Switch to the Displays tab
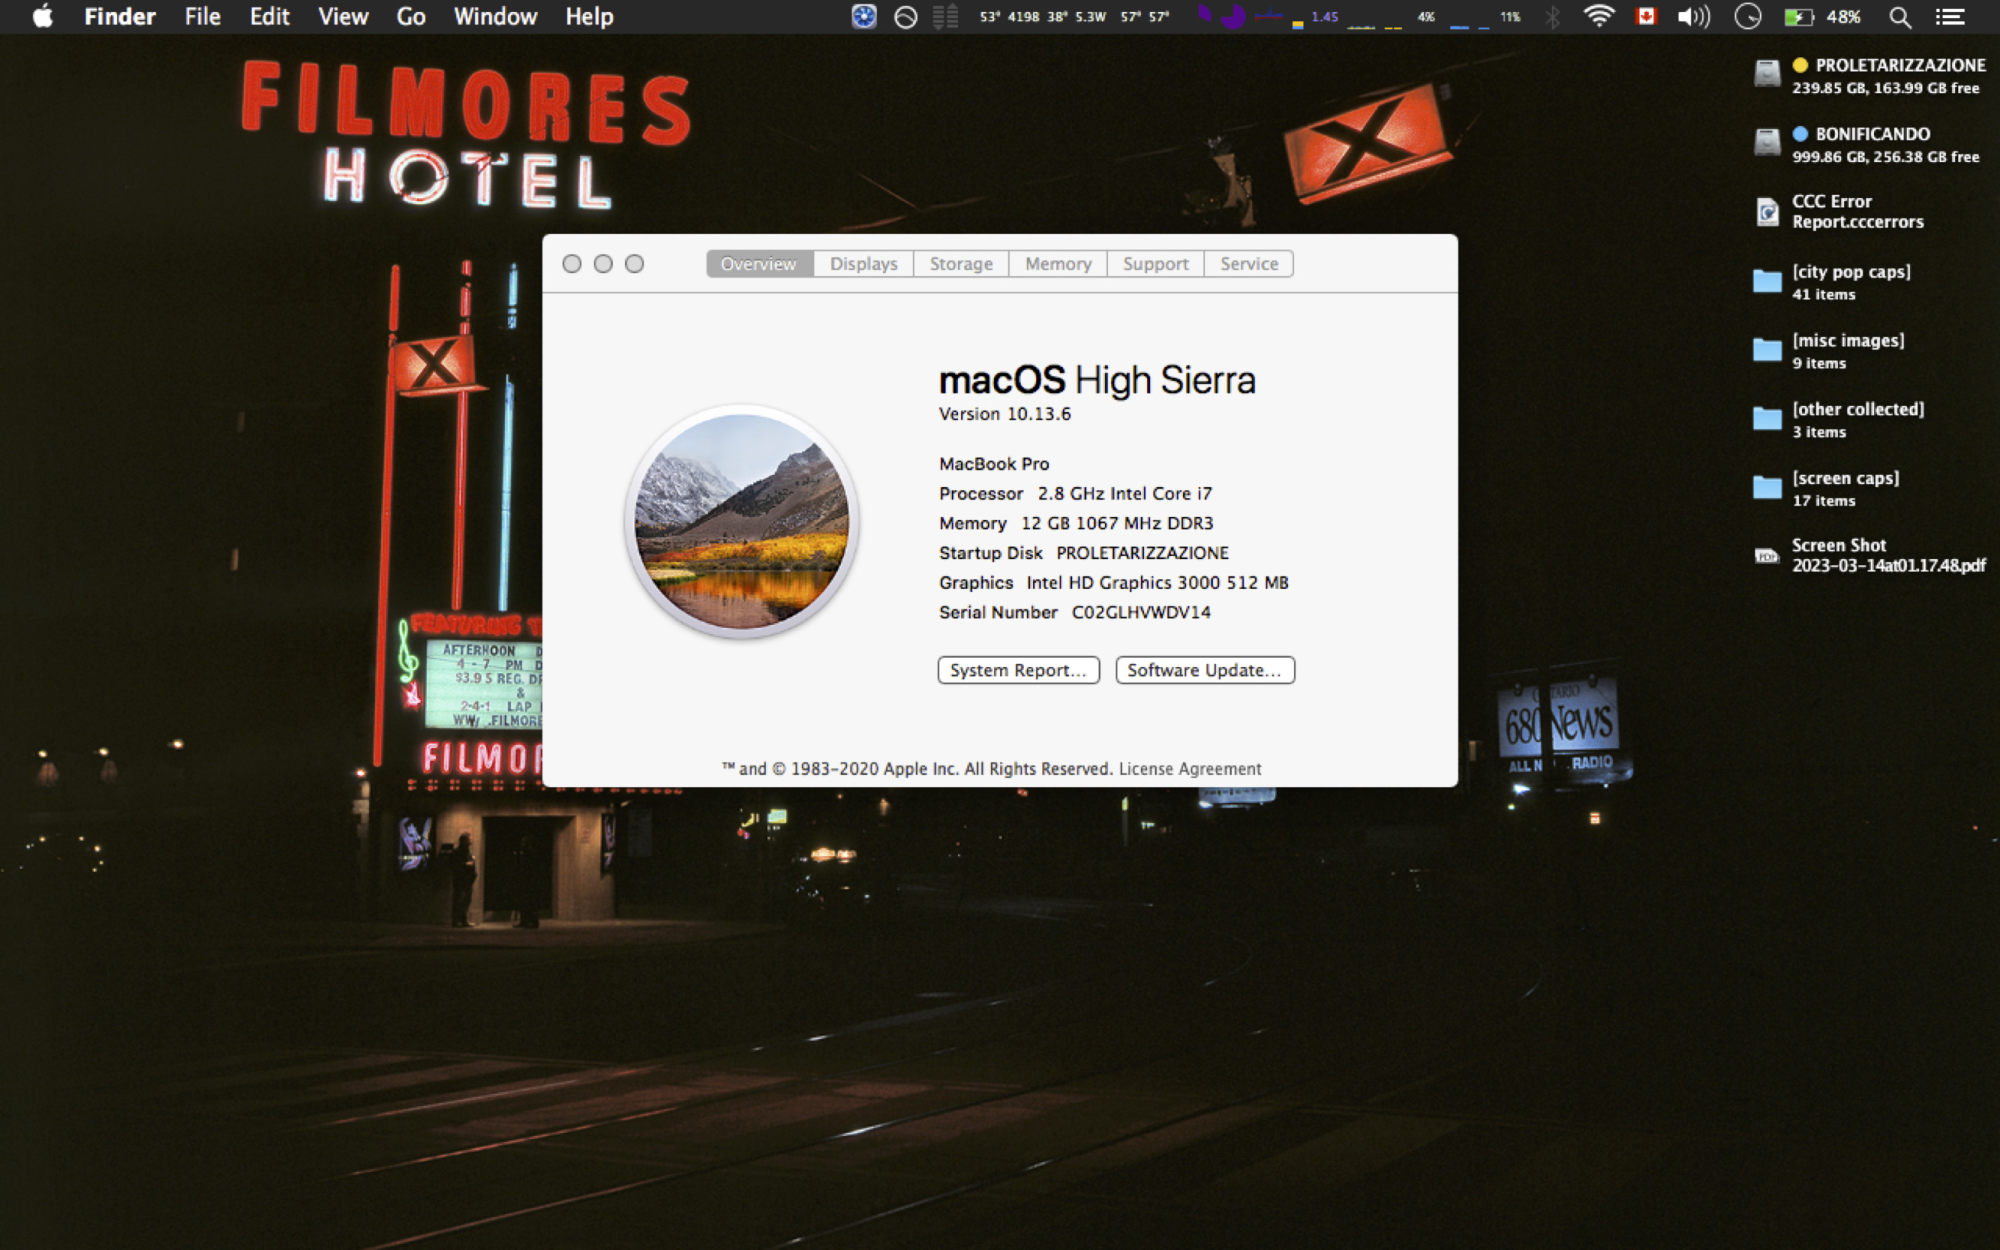 pyautogui.click(x=863, y=264)
